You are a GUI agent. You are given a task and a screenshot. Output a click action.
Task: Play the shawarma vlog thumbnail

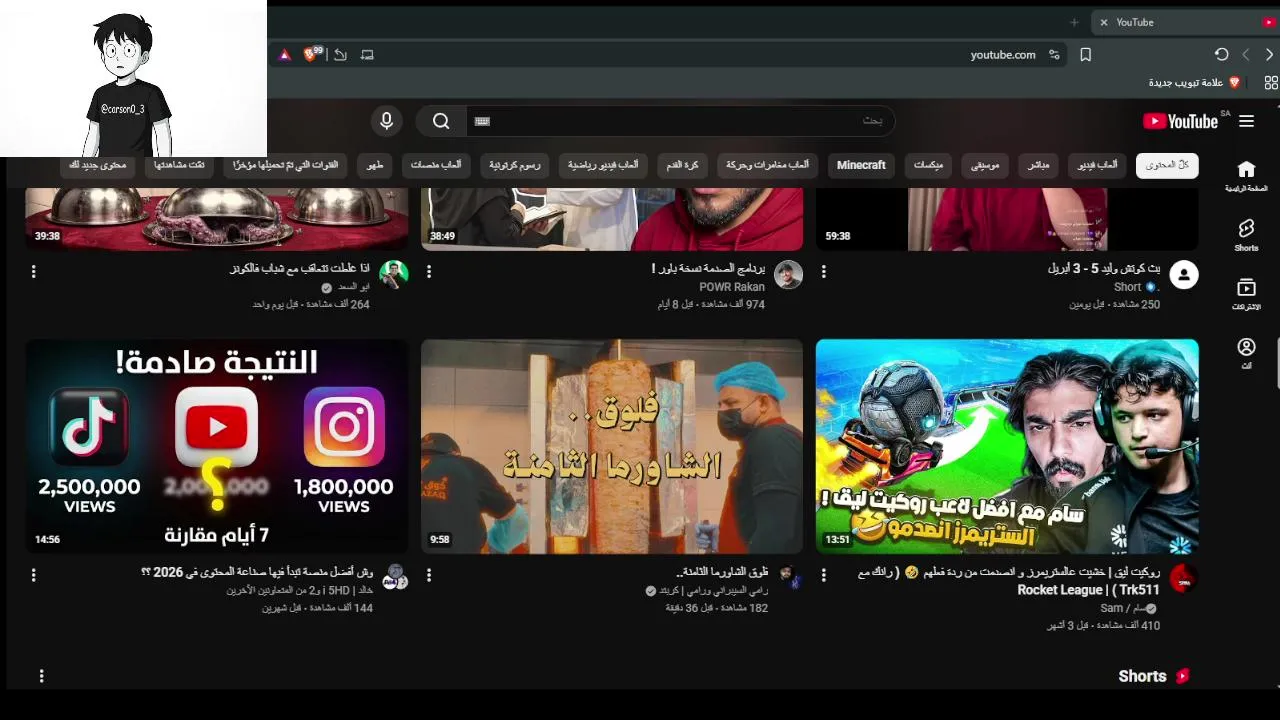point(612,446)
